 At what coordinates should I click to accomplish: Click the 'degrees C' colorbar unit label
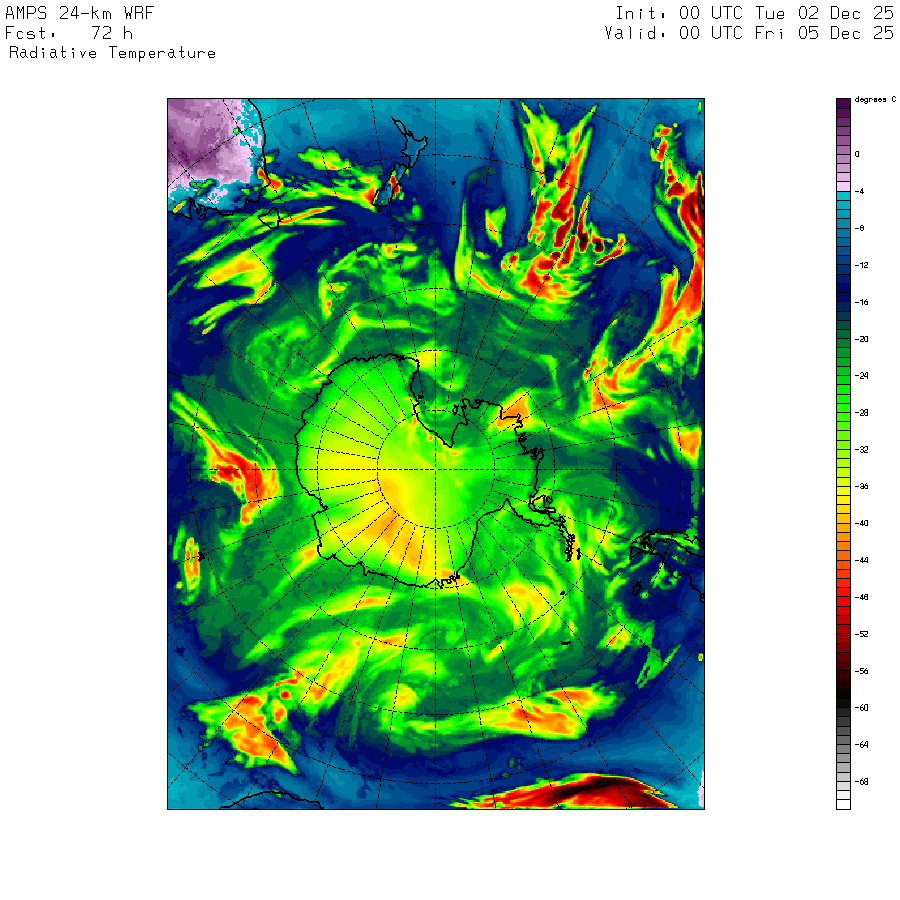(x=875, y=99)
